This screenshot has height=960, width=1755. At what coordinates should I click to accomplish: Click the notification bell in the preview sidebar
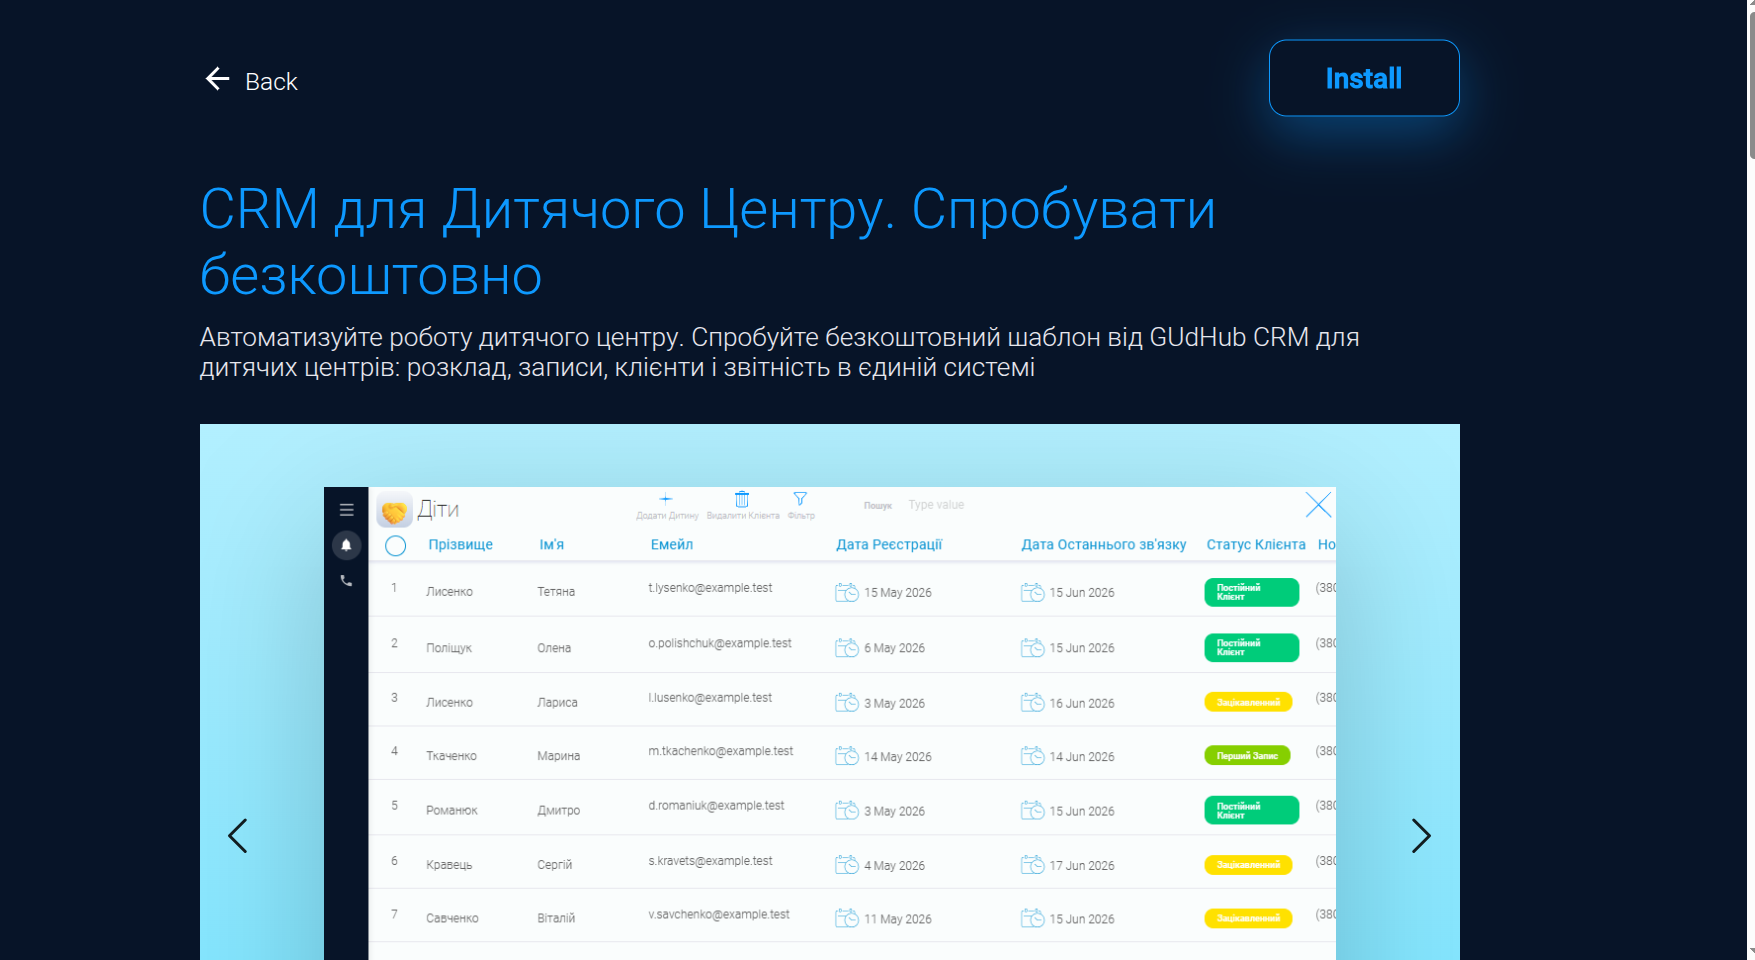[346, 545]
